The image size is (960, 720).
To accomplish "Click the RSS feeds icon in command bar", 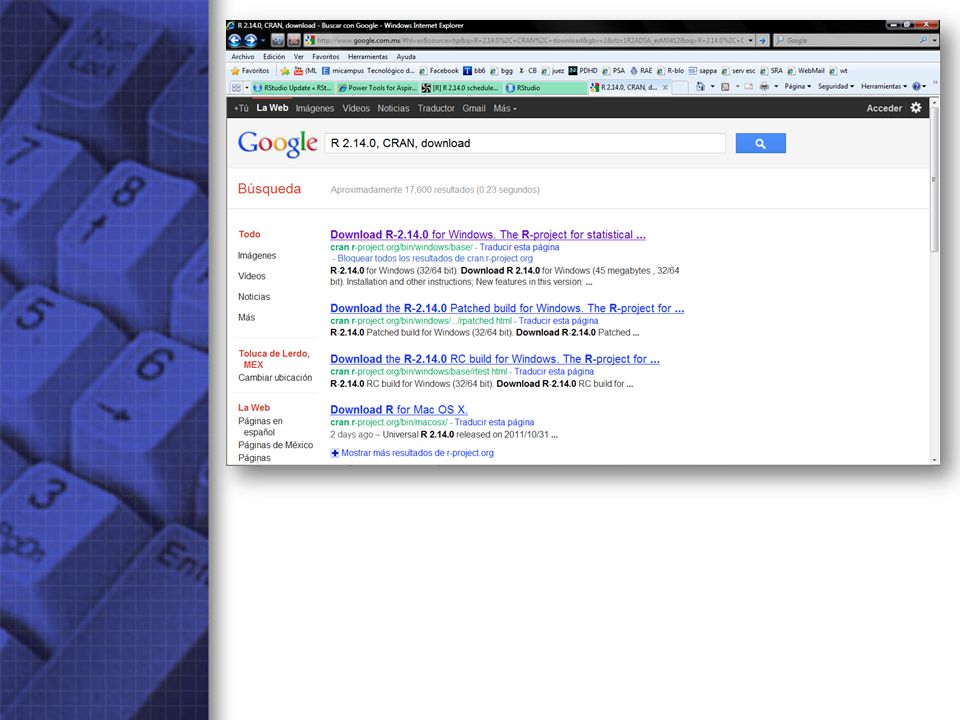I will pyautogui.click(x=725, y=86).
